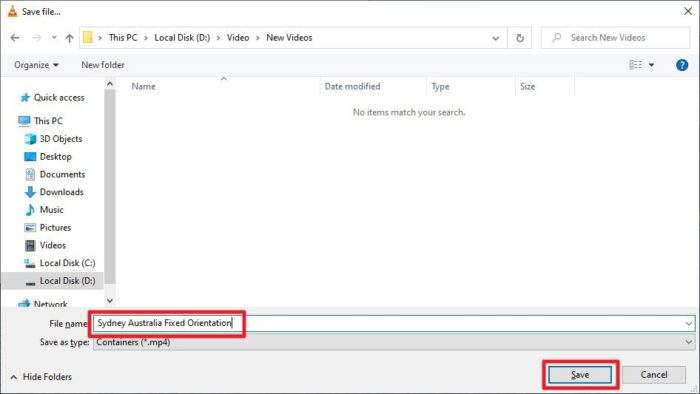The height and width of the screenshot is (394, 700).
Task: Expand File name dropdown arrow
Action: [x=688, y=323]
